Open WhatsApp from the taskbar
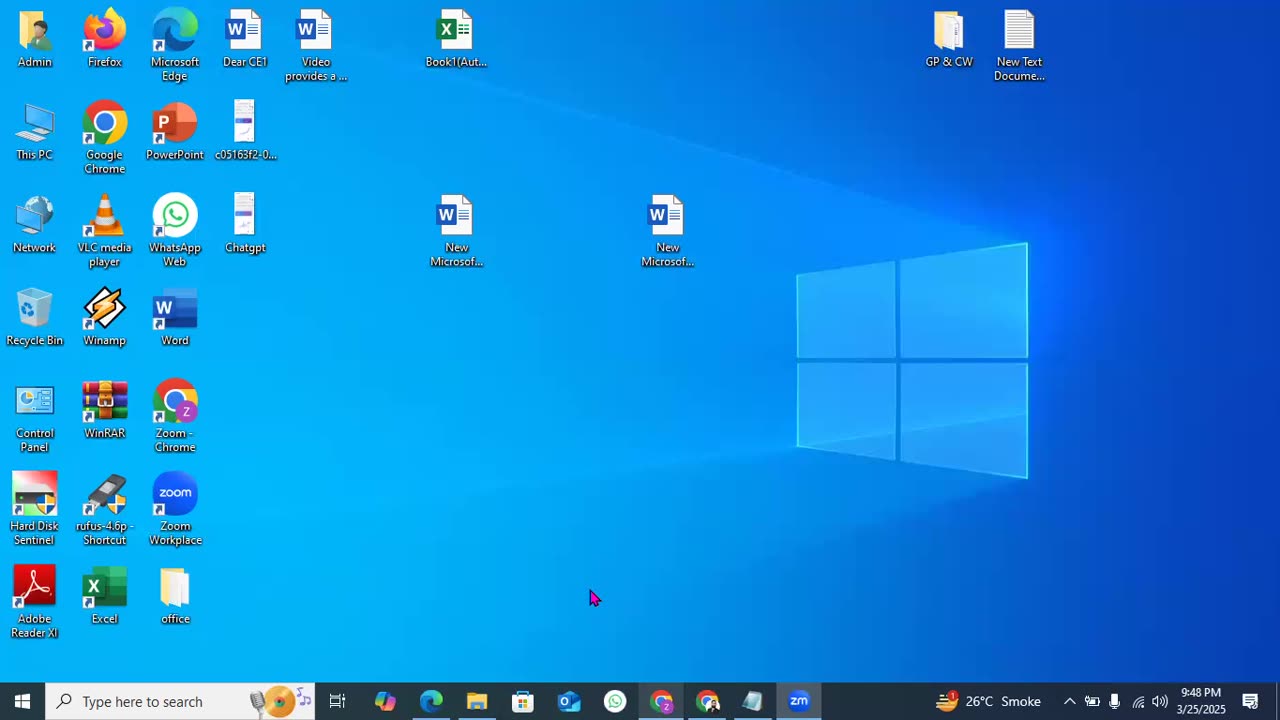1280x720 pixels. coord(615,701)
